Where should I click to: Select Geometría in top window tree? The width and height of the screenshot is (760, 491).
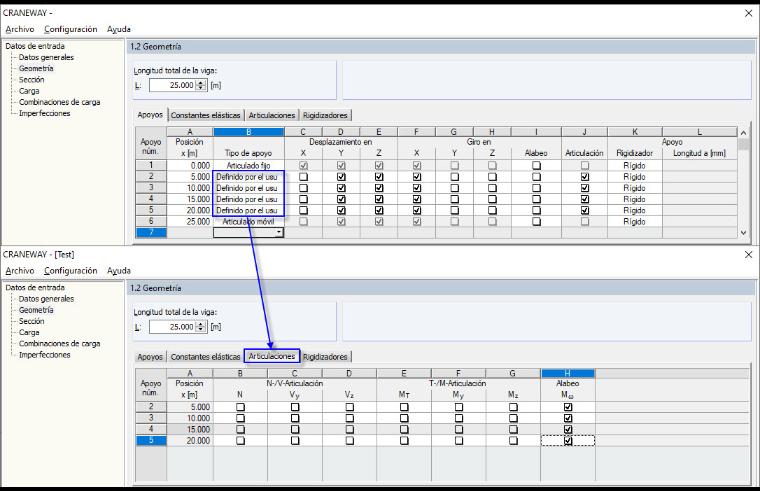point(36,68)
